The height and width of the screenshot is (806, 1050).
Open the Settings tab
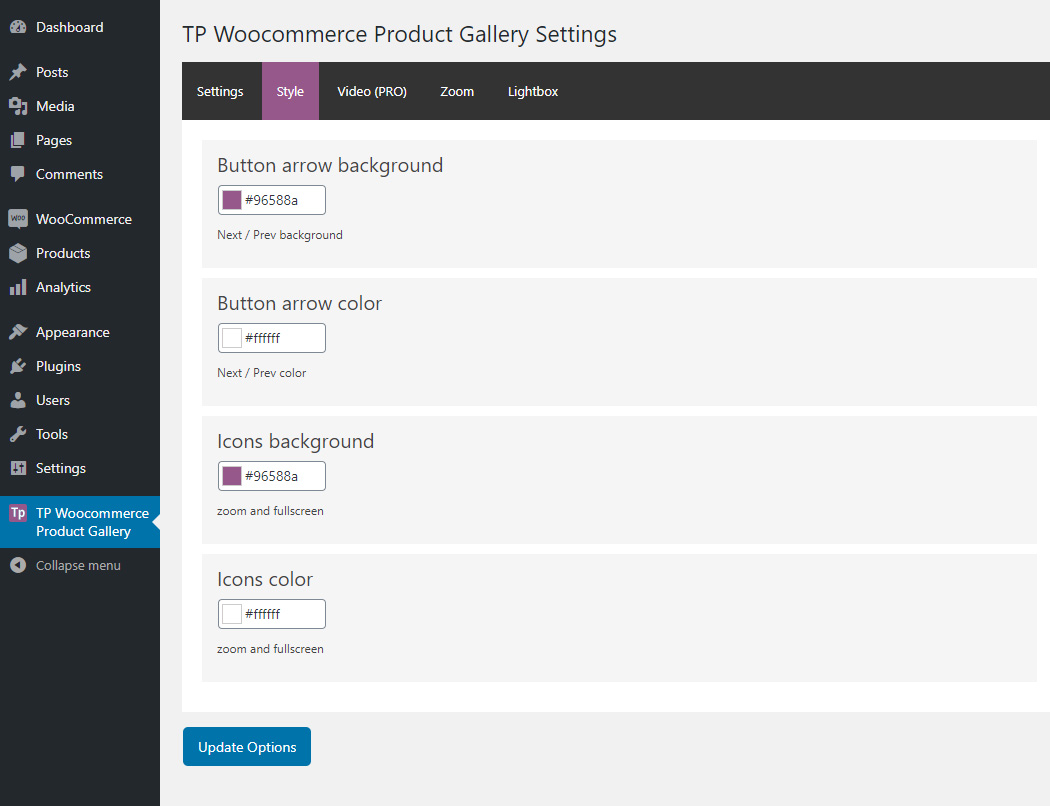220,92
